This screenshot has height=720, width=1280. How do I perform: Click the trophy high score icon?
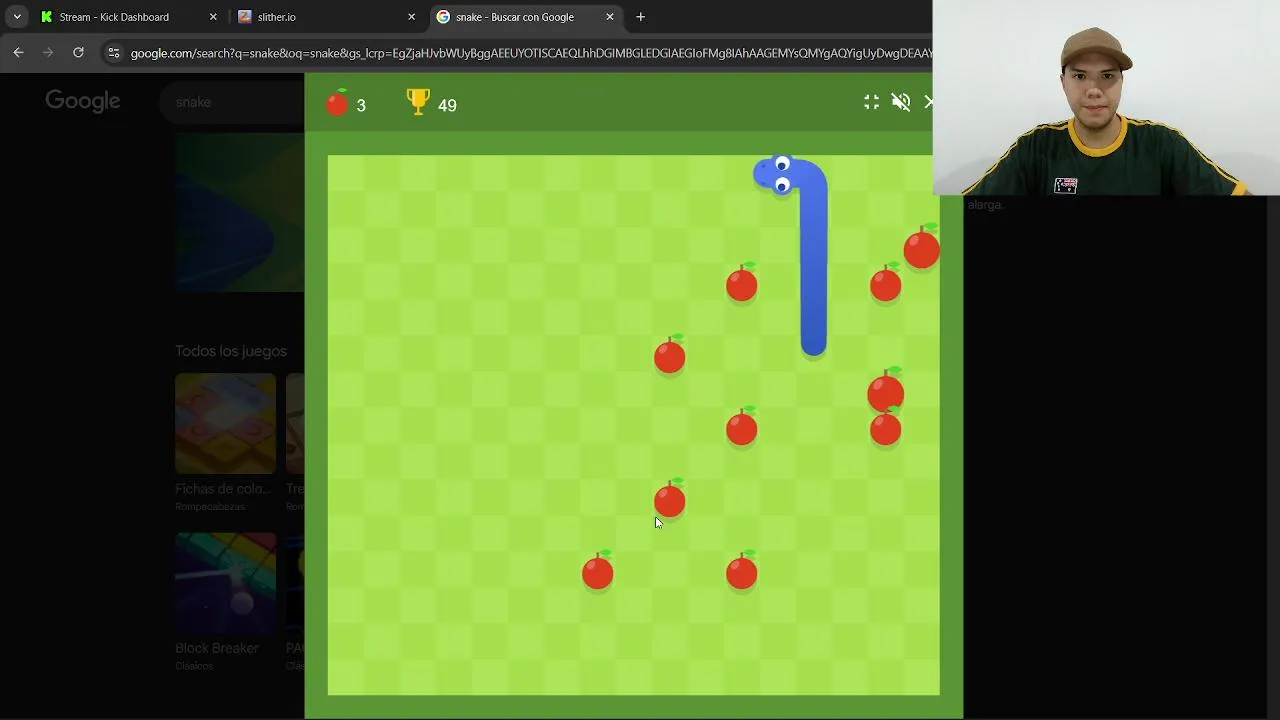[x=418, y=101]
